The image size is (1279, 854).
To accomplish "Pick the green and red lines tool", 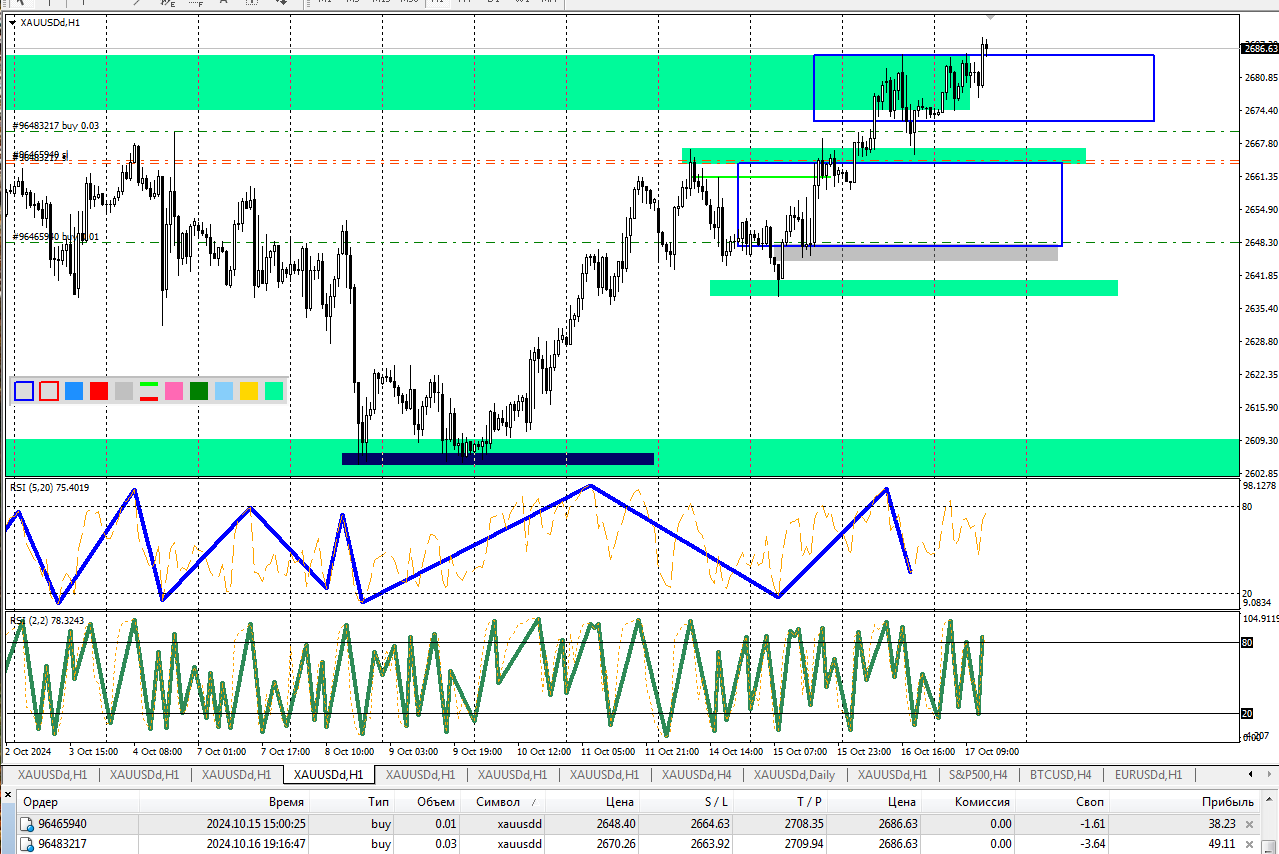I will coord(149,391).
